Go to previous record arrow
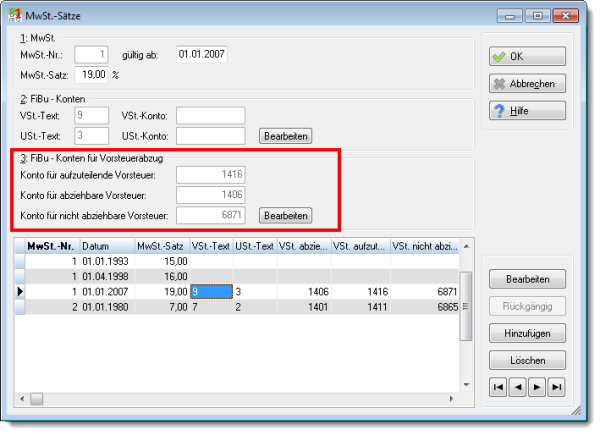Viewport: 600px width, 434px height. click(517, 387)
